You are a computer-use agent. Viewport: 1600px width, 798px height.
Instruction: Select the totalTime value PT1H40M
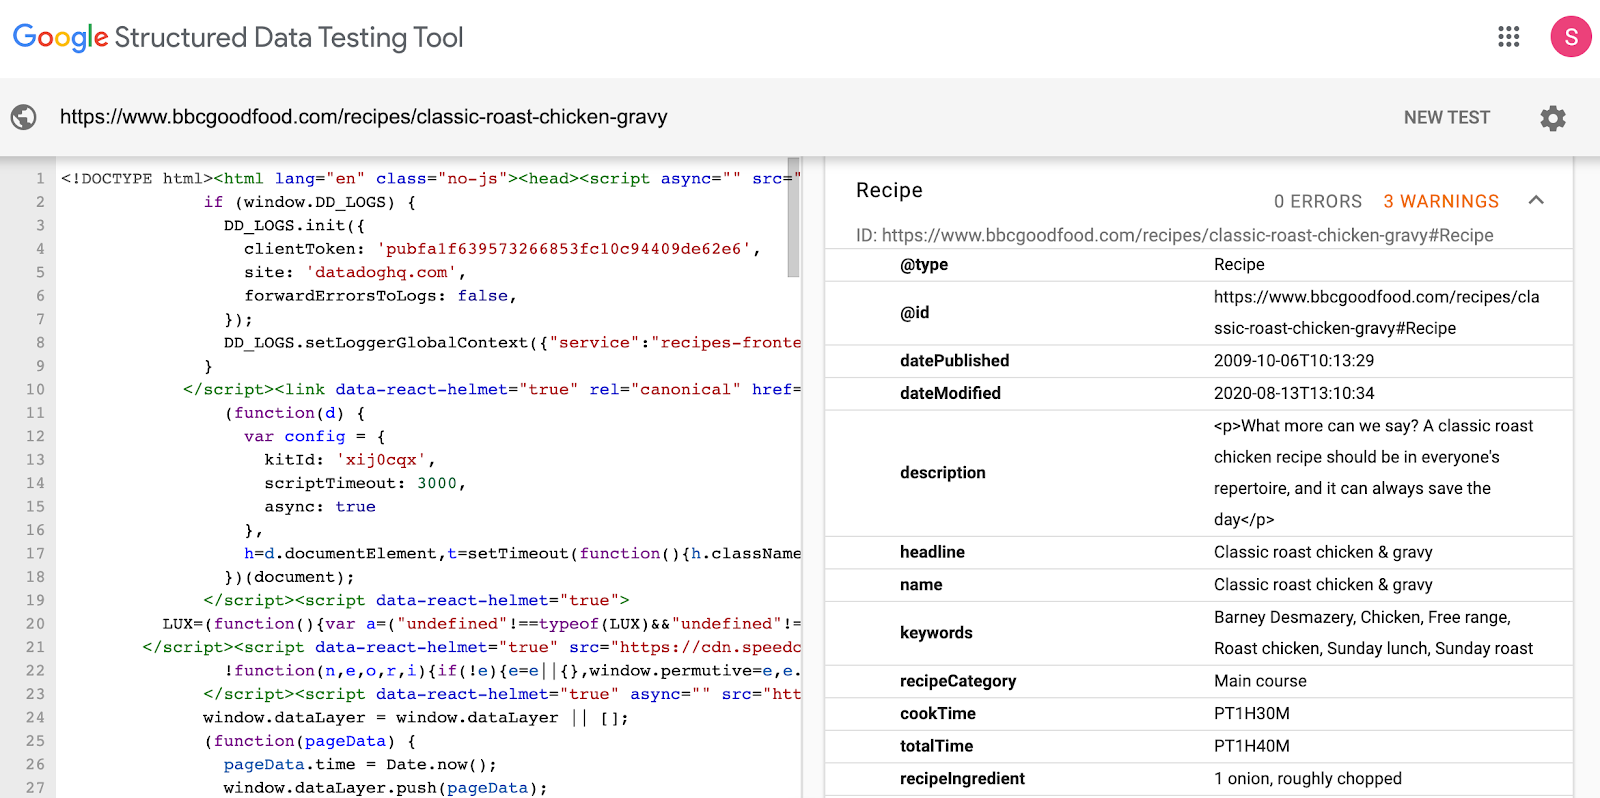point(1251,746)
